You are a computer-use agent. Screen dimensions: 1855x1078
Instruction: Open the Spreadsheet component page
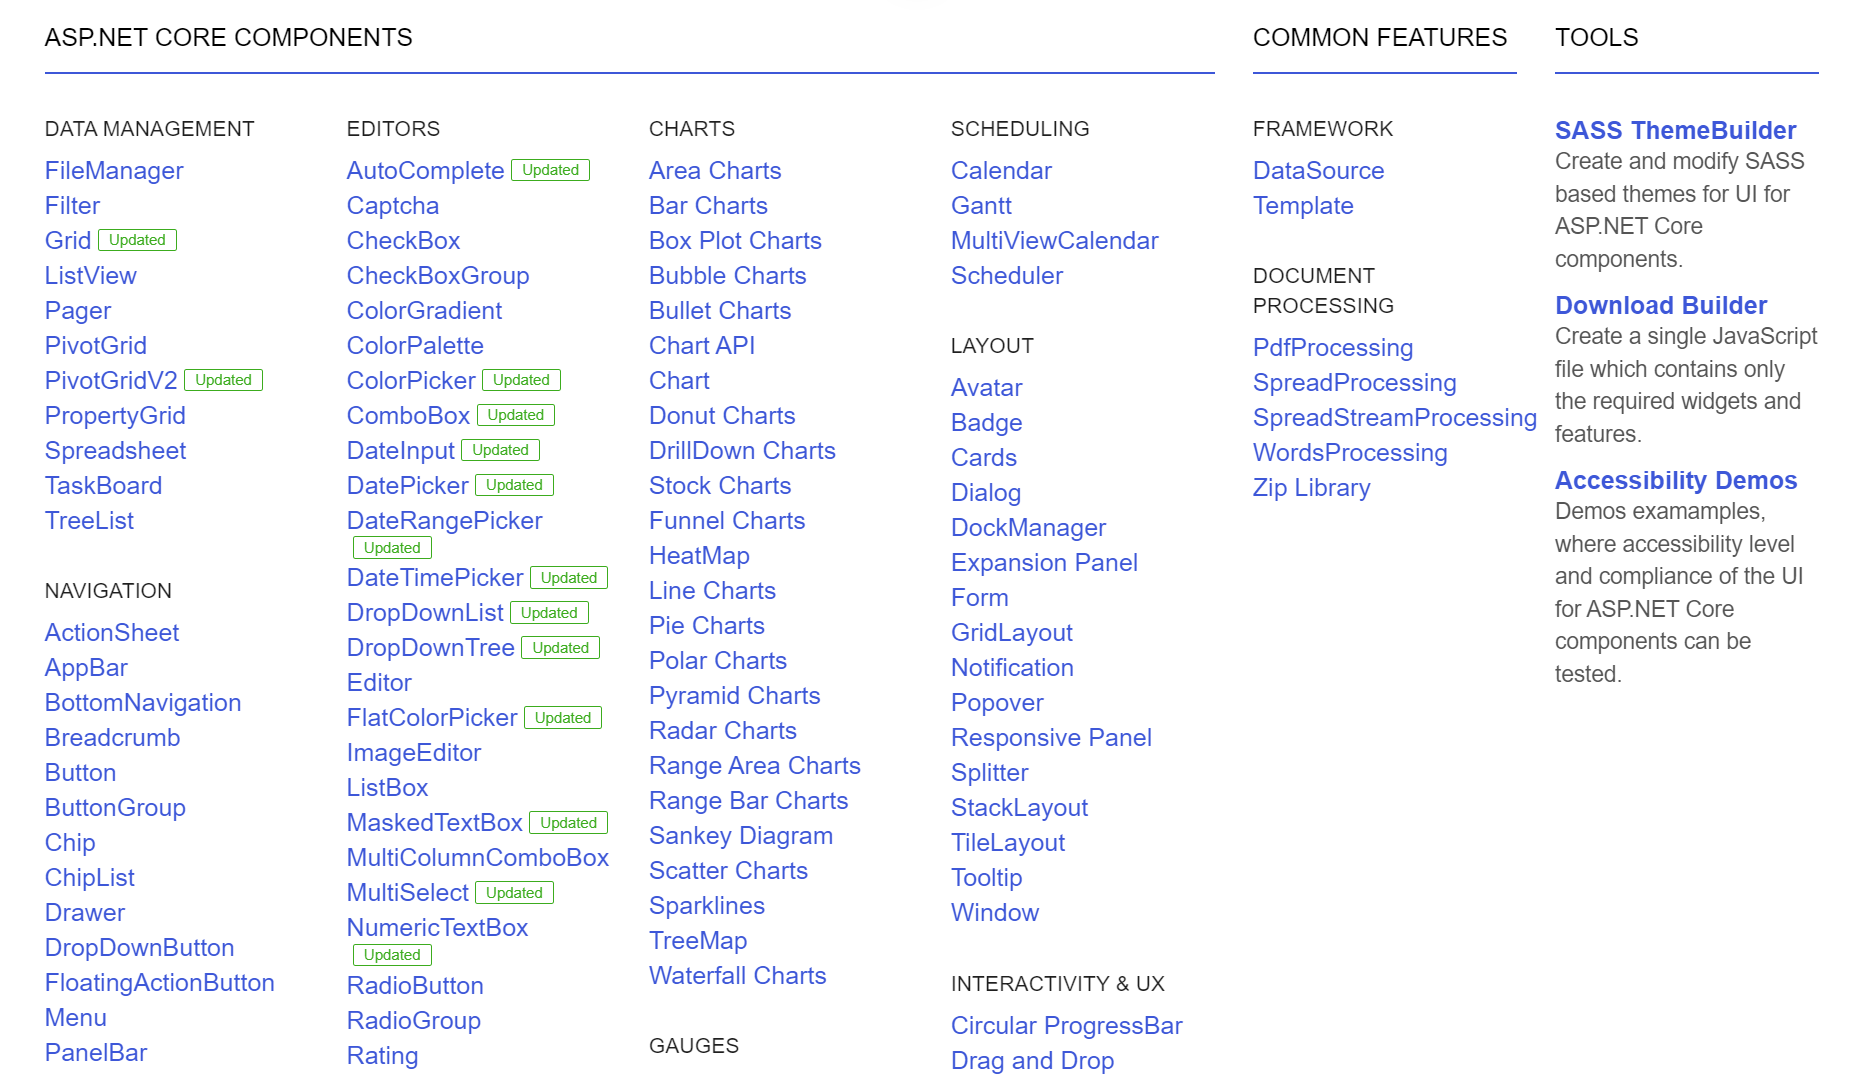tap(115, 451)
